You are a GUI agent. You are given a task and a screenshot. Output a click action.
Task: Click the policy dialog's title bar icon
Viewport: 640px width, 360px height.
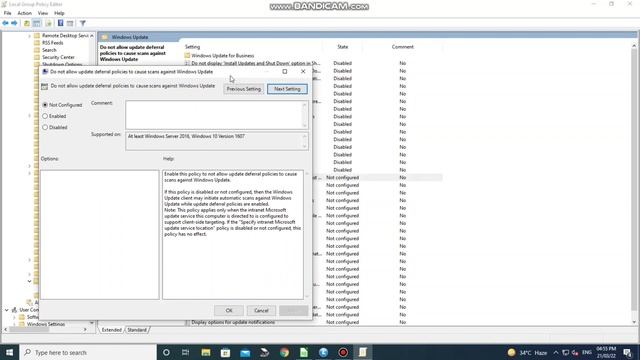45,71
